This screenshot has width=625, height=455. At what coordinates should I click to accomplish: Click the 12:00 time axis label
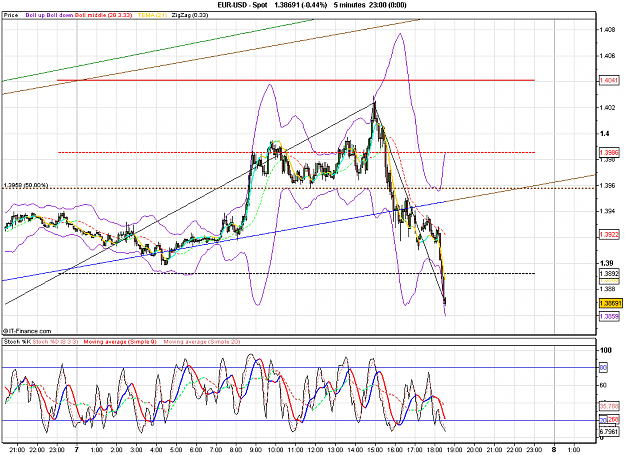[x=315, y=450]
